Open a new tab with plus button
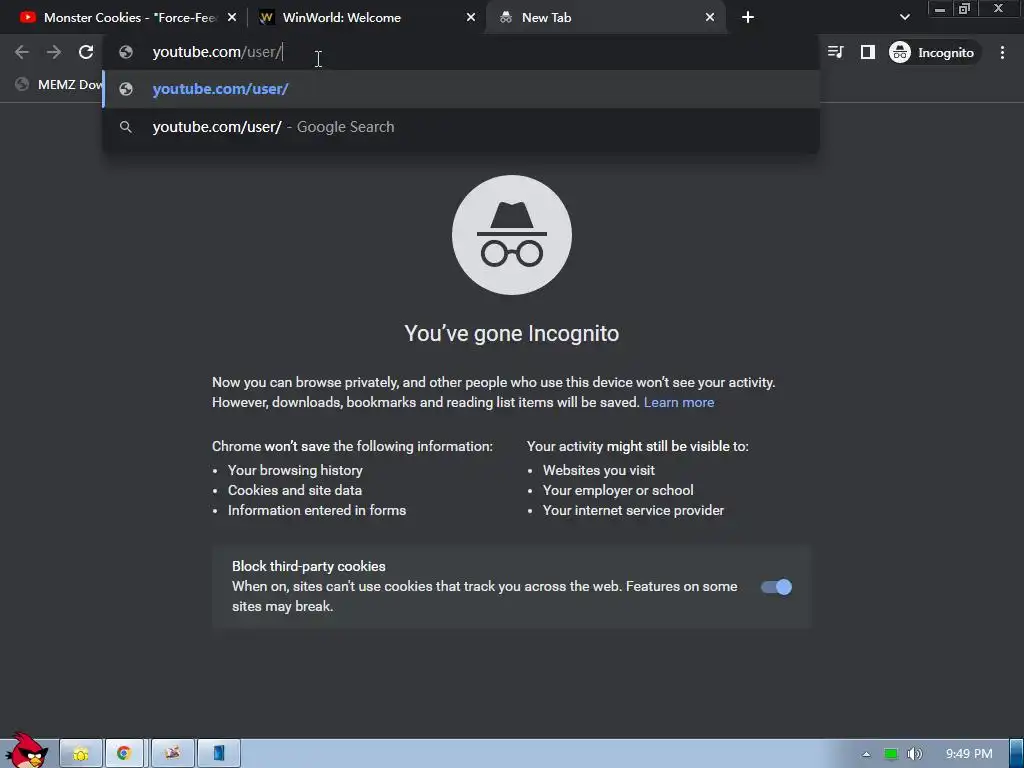Screen dimensions: 1024x768 [x=748, y=18]
